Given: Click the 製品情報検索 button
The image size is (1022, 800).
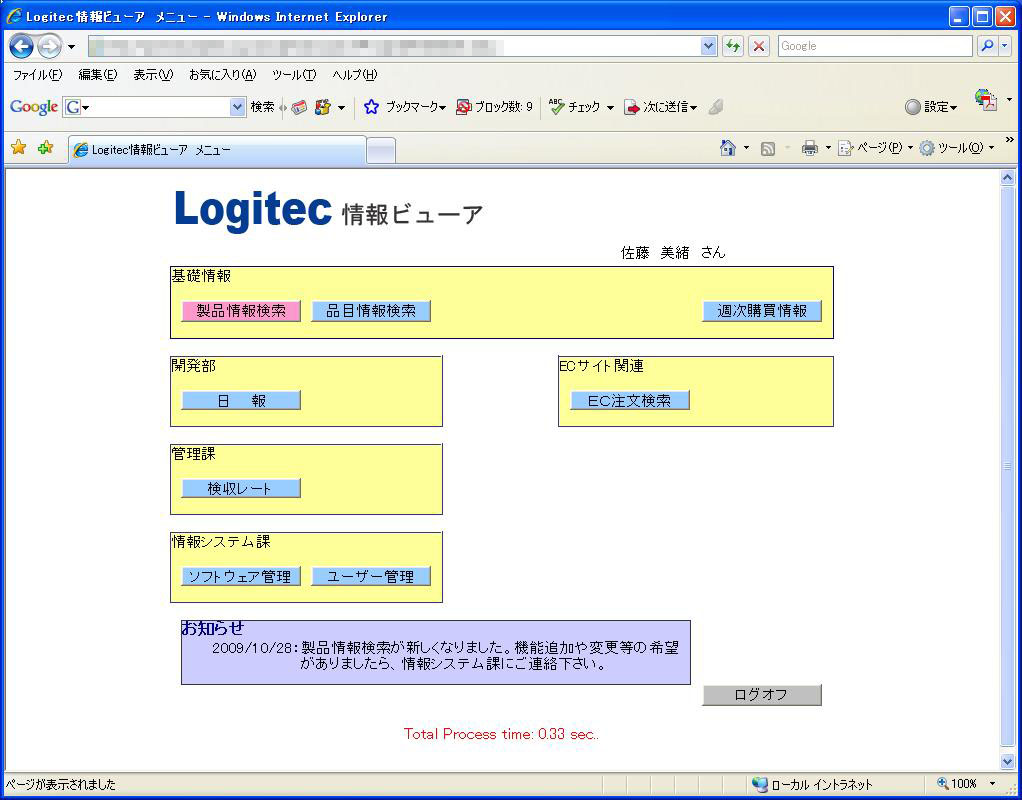Looking at the screenshot, I should coord(241,311).
